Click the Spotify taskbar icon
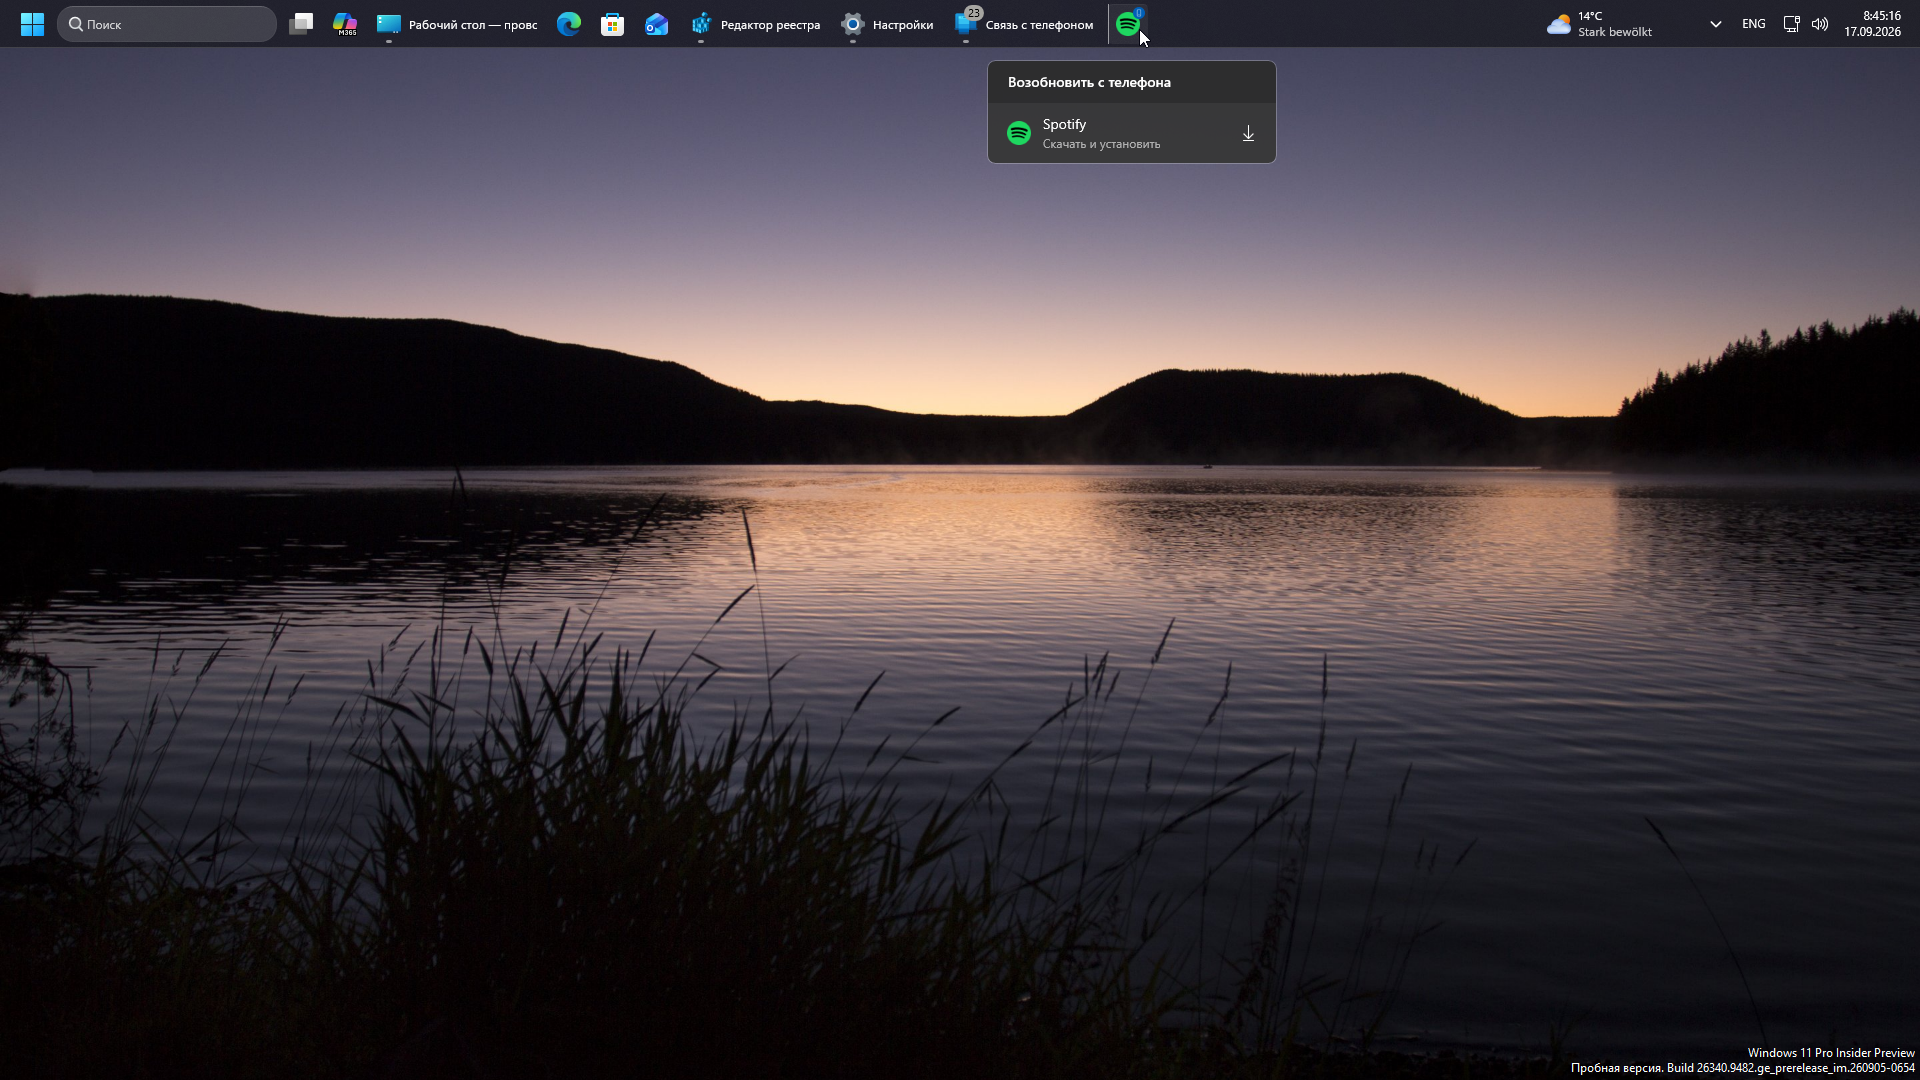 point(1128,24)
